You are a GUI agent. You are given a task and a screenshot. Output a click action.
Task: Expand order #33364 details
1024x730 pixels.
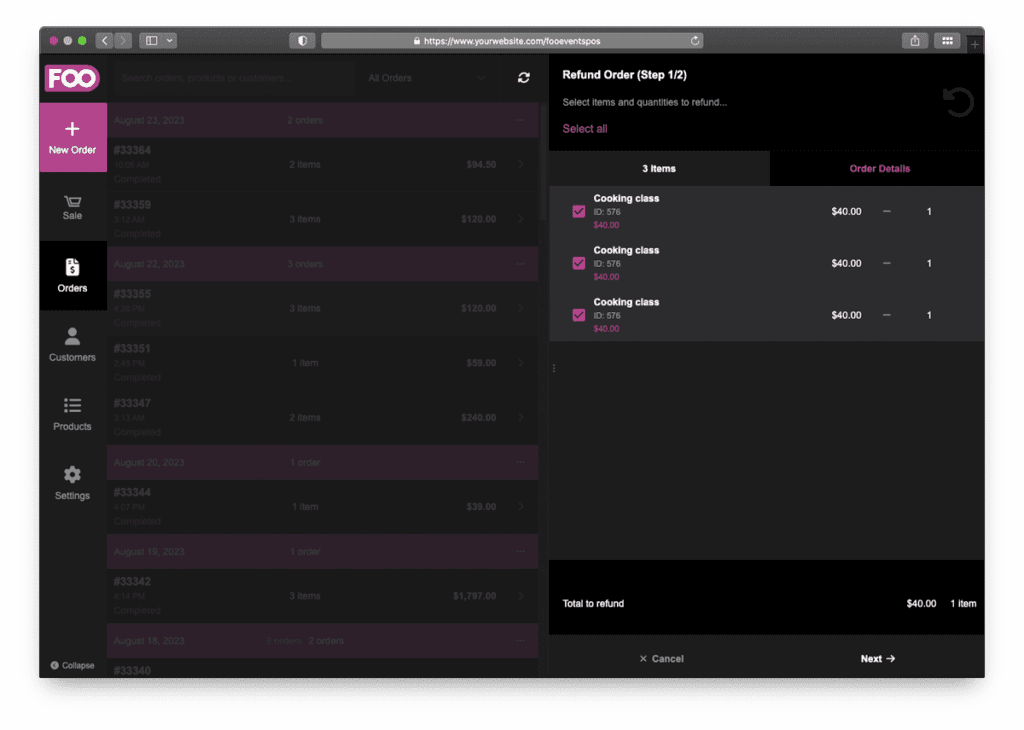(x=520, y=166)
